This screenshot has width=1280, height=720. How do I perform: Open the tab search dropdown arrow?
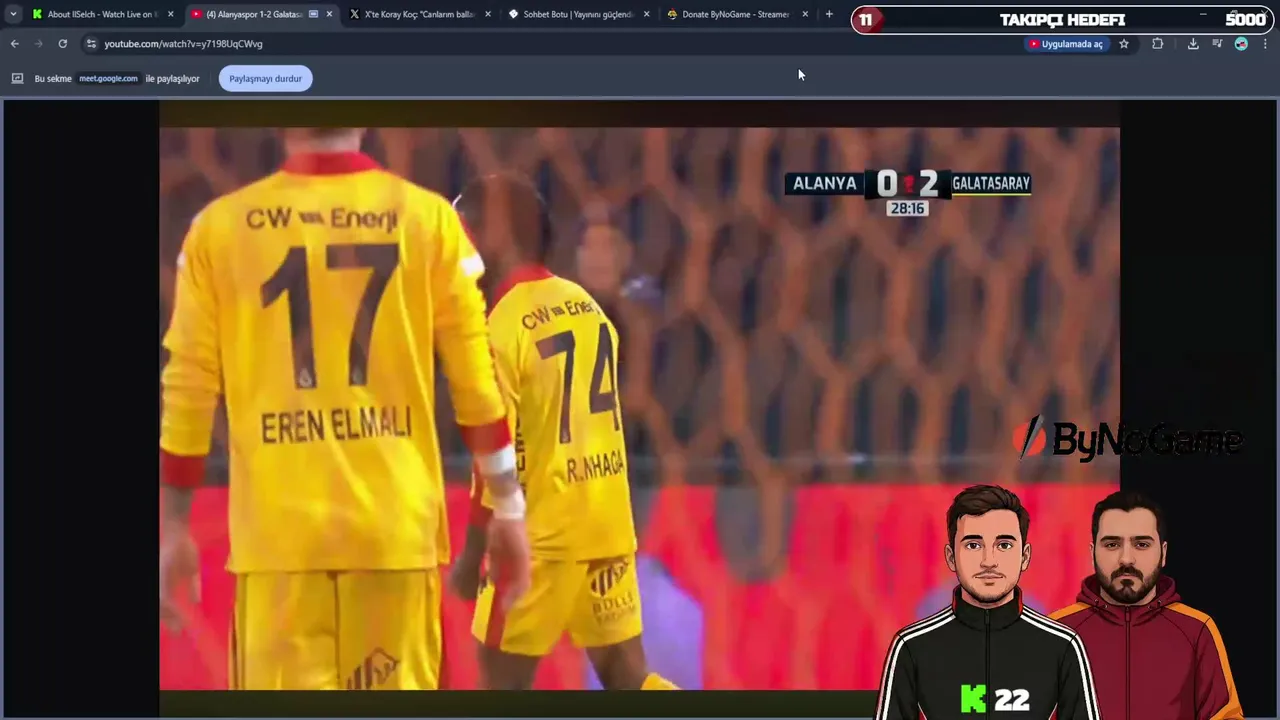click(x=13, y=14)
